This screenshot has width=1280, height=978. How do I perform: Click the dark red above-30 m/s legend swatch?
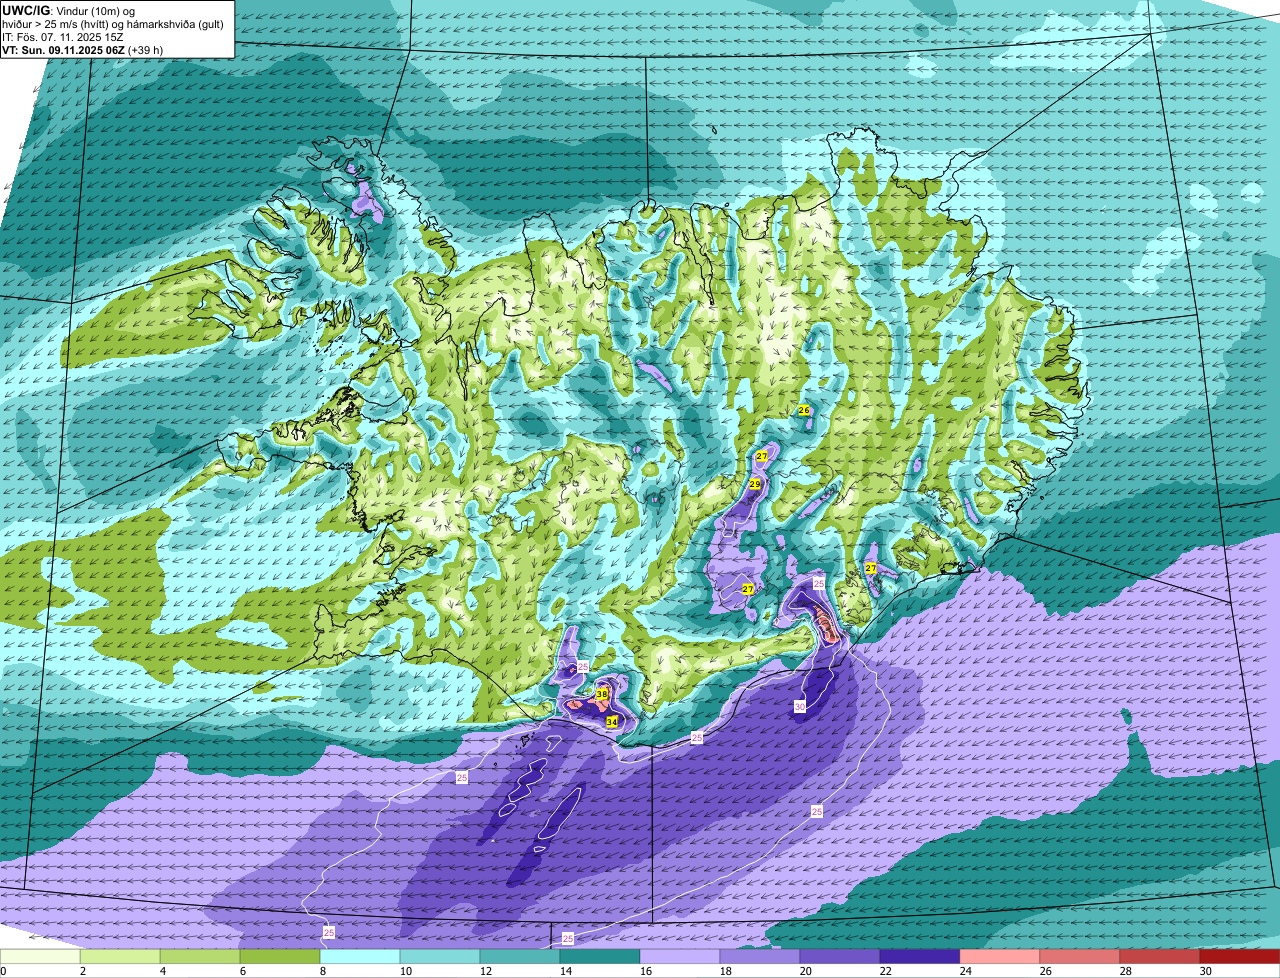tap(1240, 956)
